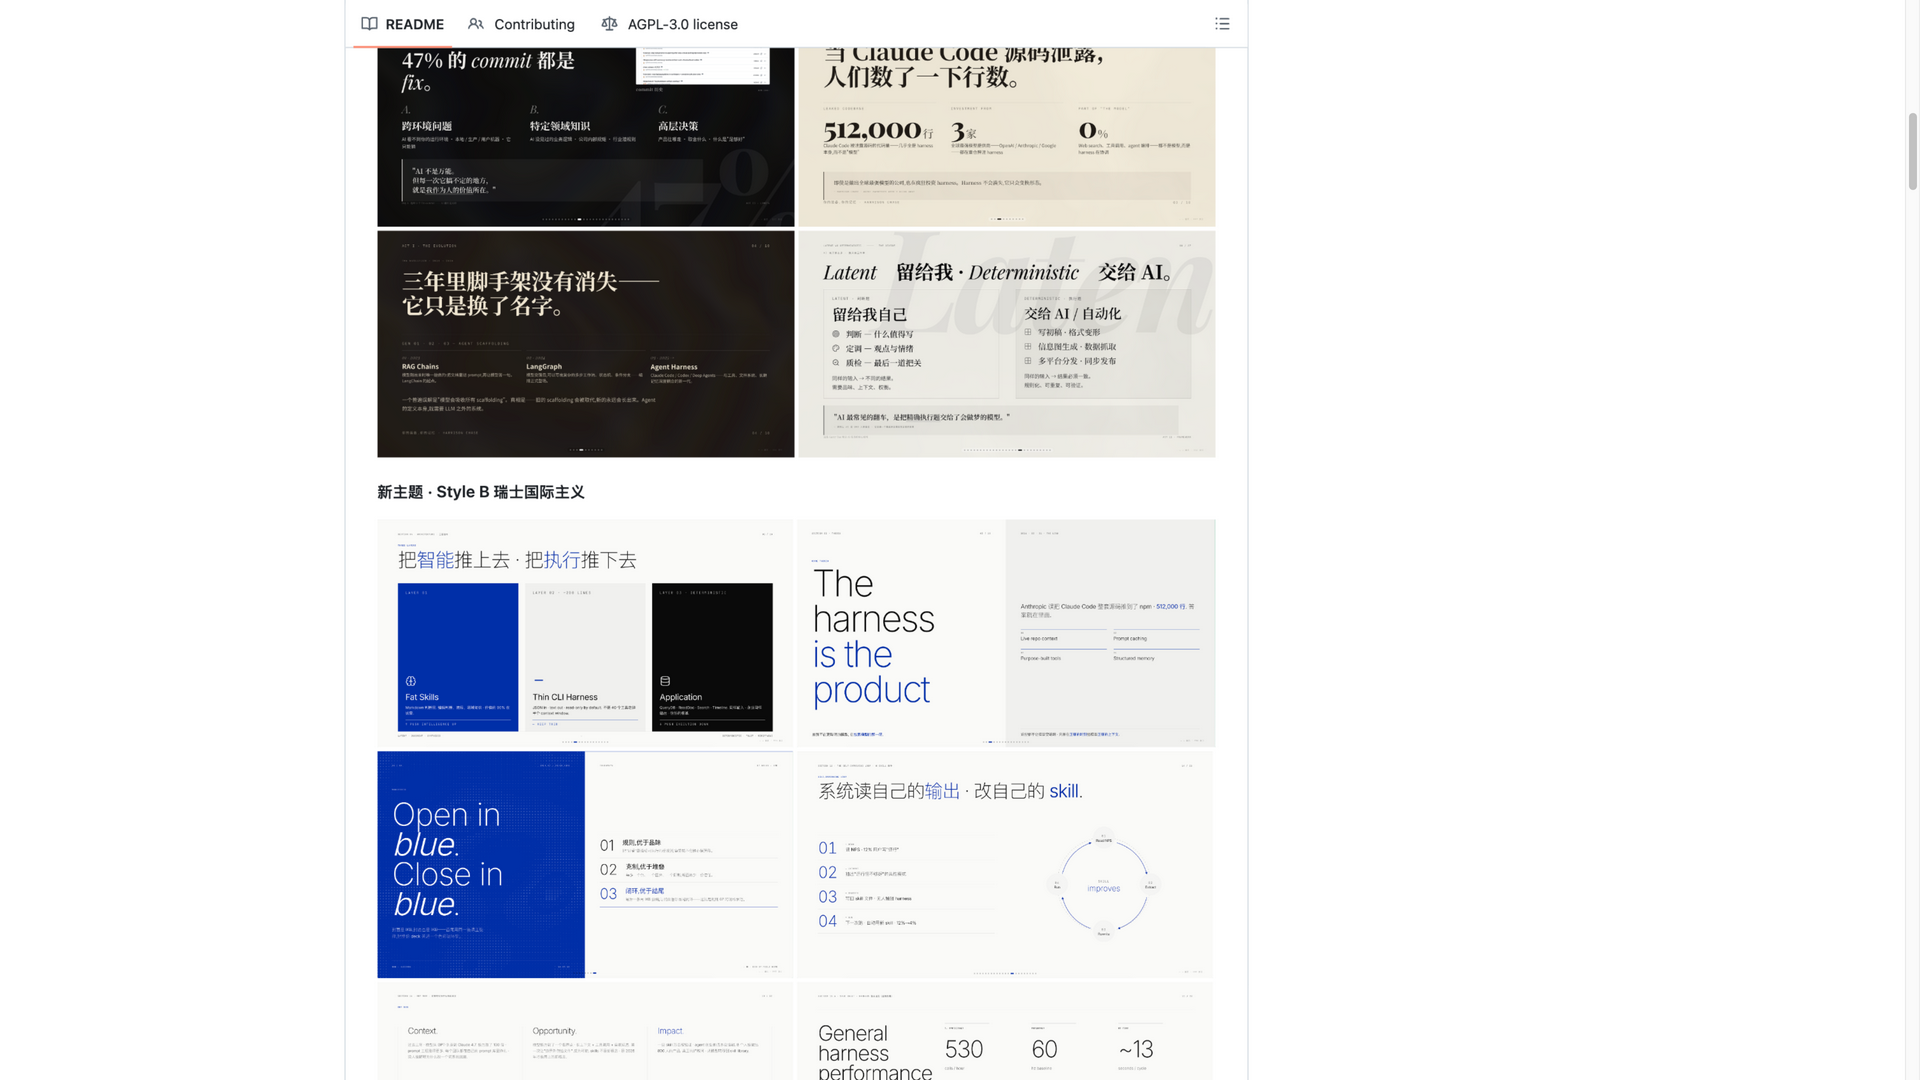Open 'Open in blue. Close in blue.' slide image
Image resolution: width=1920 pixels, height=1080 pixels.
pos(586,865)
